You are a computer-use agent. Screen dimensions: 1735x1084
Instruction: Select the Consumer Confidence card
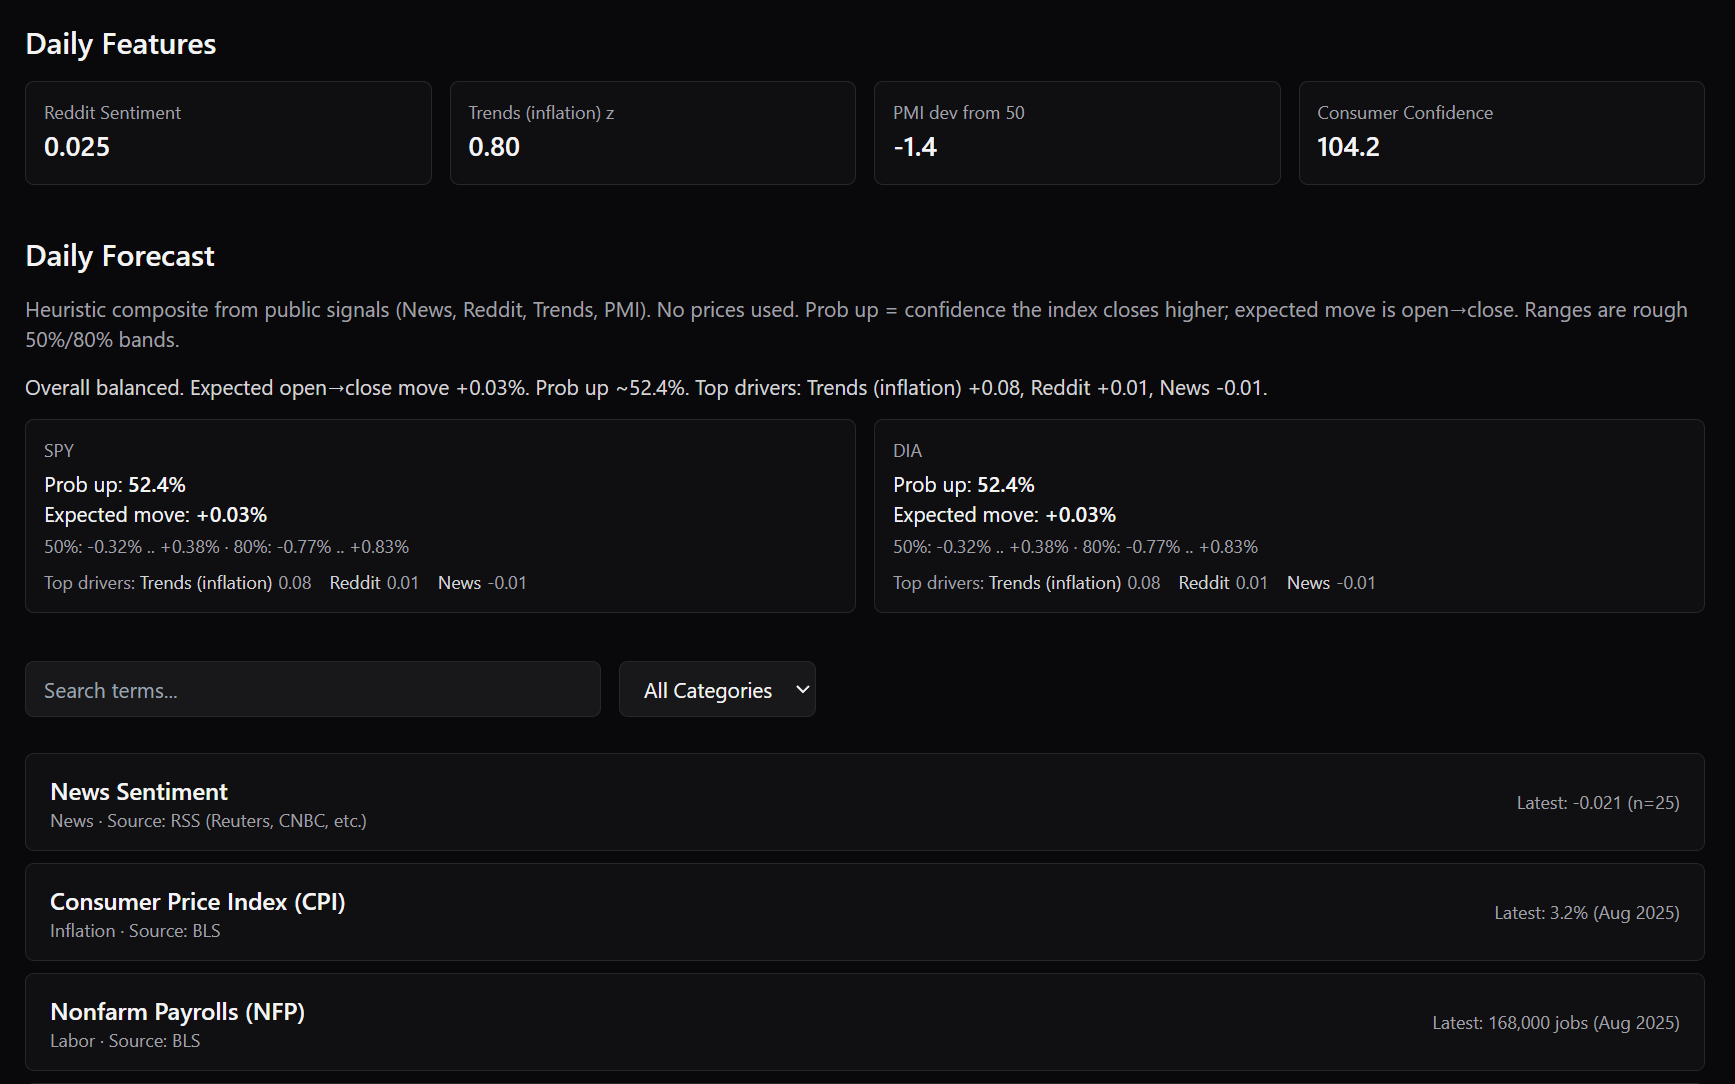(x=1501, y=133)
